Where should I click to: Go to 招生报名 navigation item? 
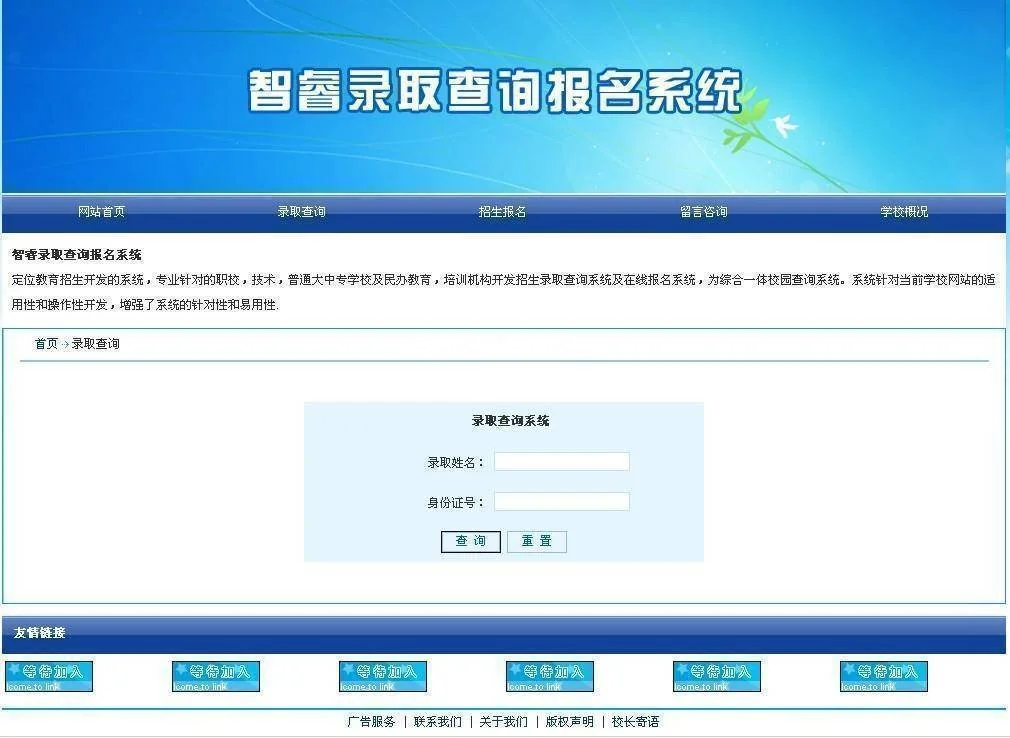(x=502, y=212)
